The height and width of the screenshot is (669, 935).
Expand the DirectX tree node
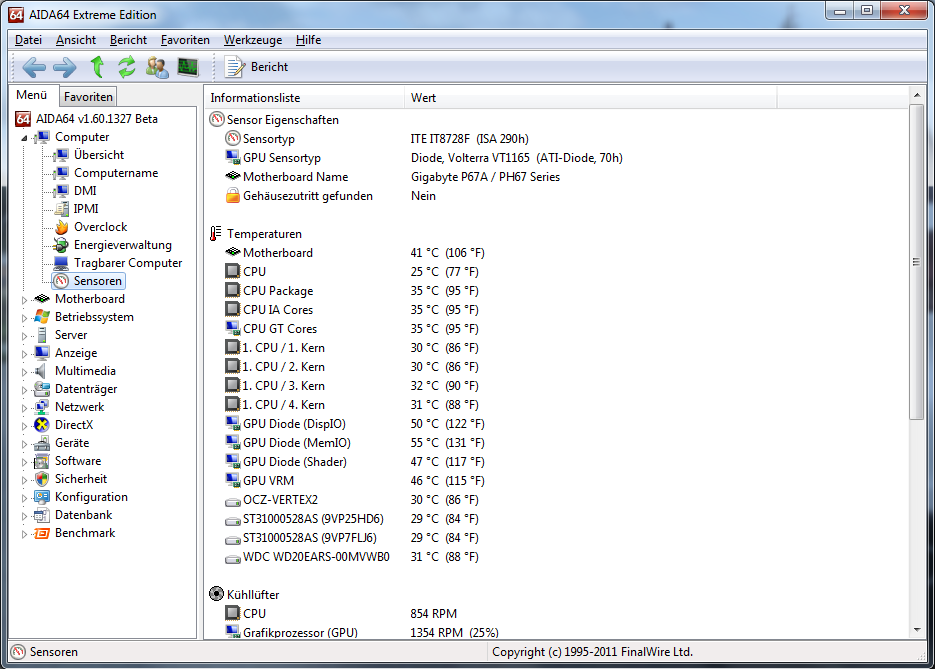click(x=24, y=426)
